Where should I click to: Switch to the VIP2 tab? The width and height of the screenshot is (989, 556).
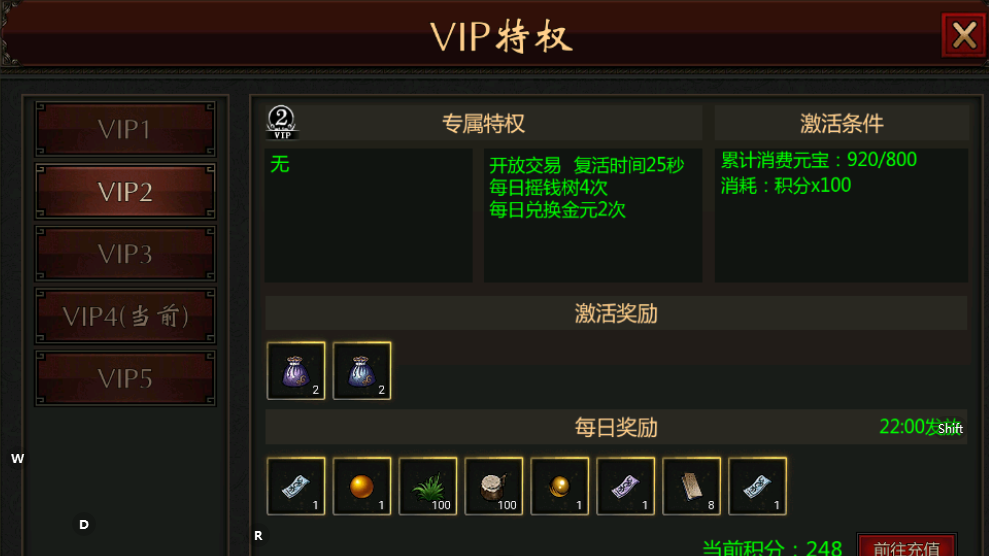pyautogui.click(x=125, y=192)
